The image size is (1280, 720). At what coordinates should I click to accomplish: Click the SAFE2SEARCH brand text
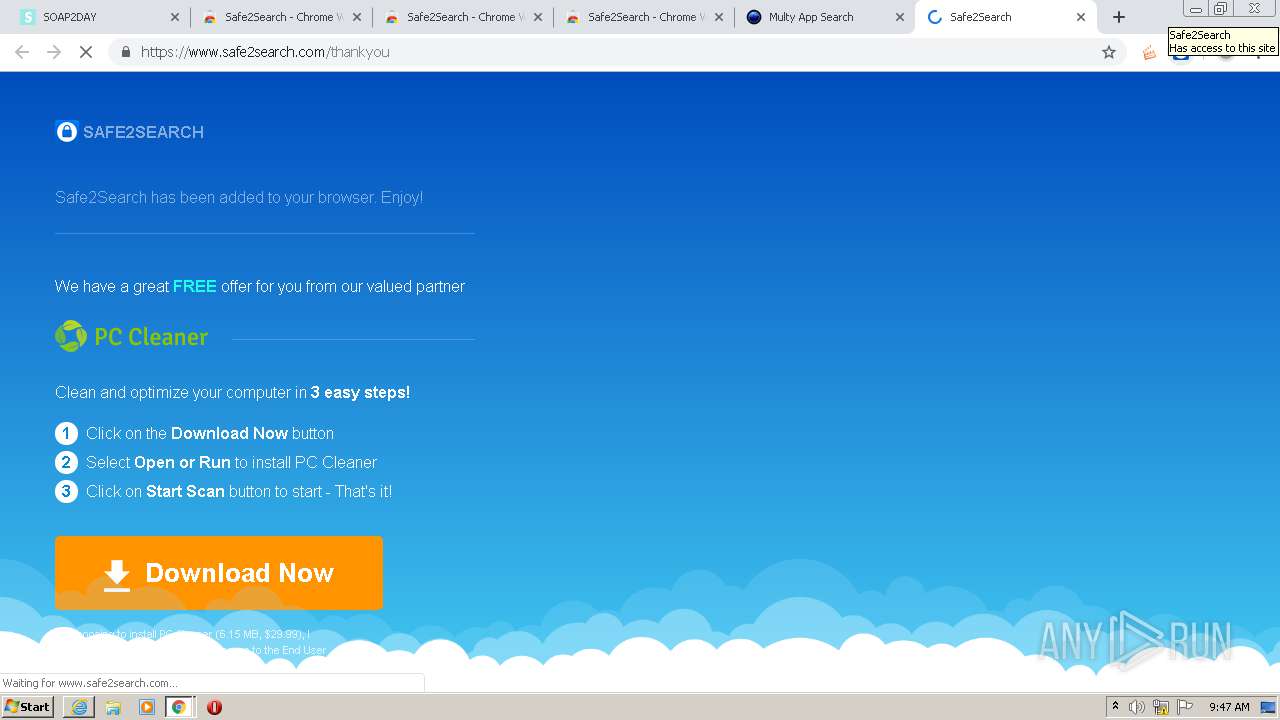pos(143,132)
